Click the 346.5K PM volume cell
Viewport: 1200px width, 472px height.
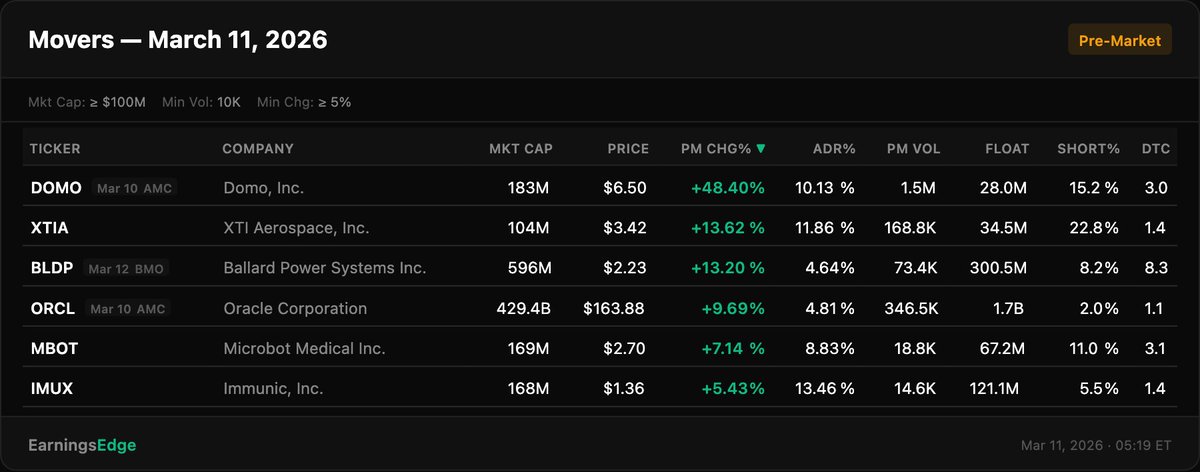click(x=912, y=309)
